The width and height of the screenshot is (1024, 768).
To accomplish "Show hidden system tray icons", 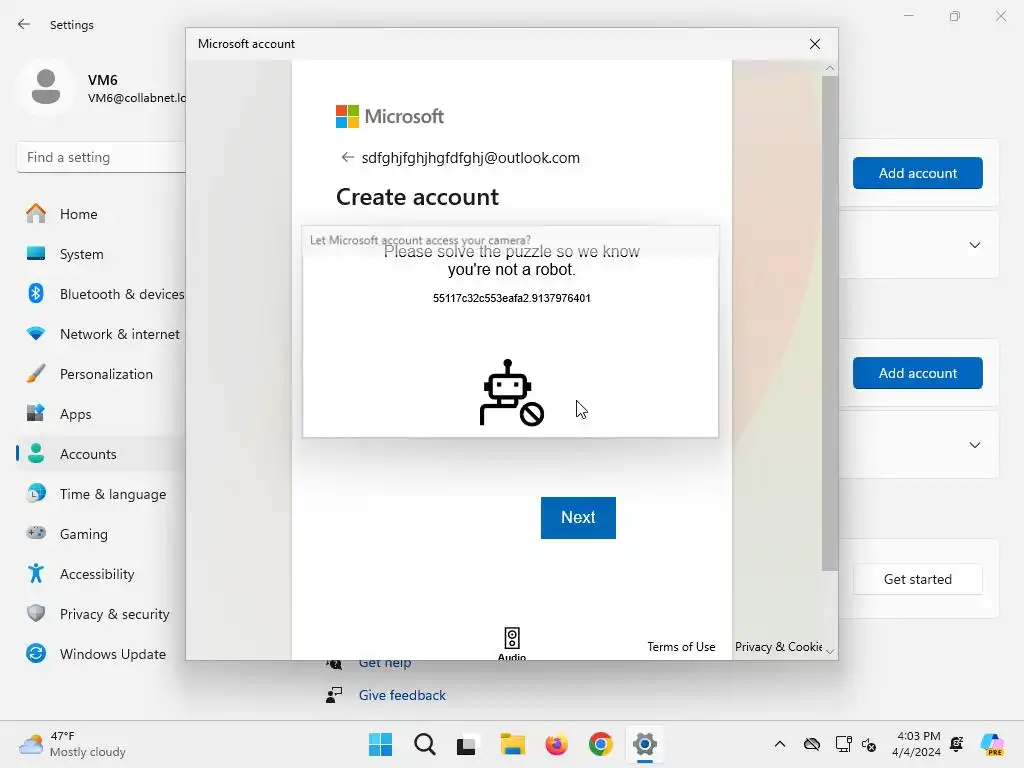I will point(780,744).
